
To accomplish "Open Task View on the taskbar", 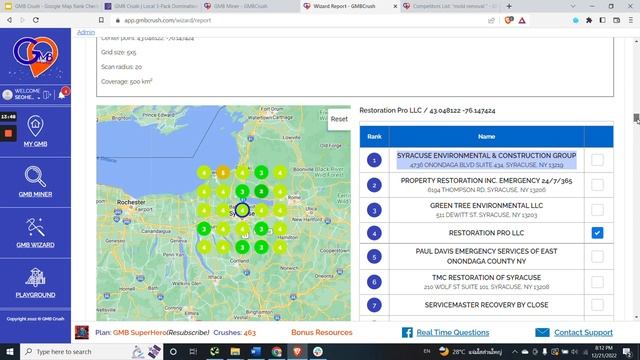I will (193, 351).
